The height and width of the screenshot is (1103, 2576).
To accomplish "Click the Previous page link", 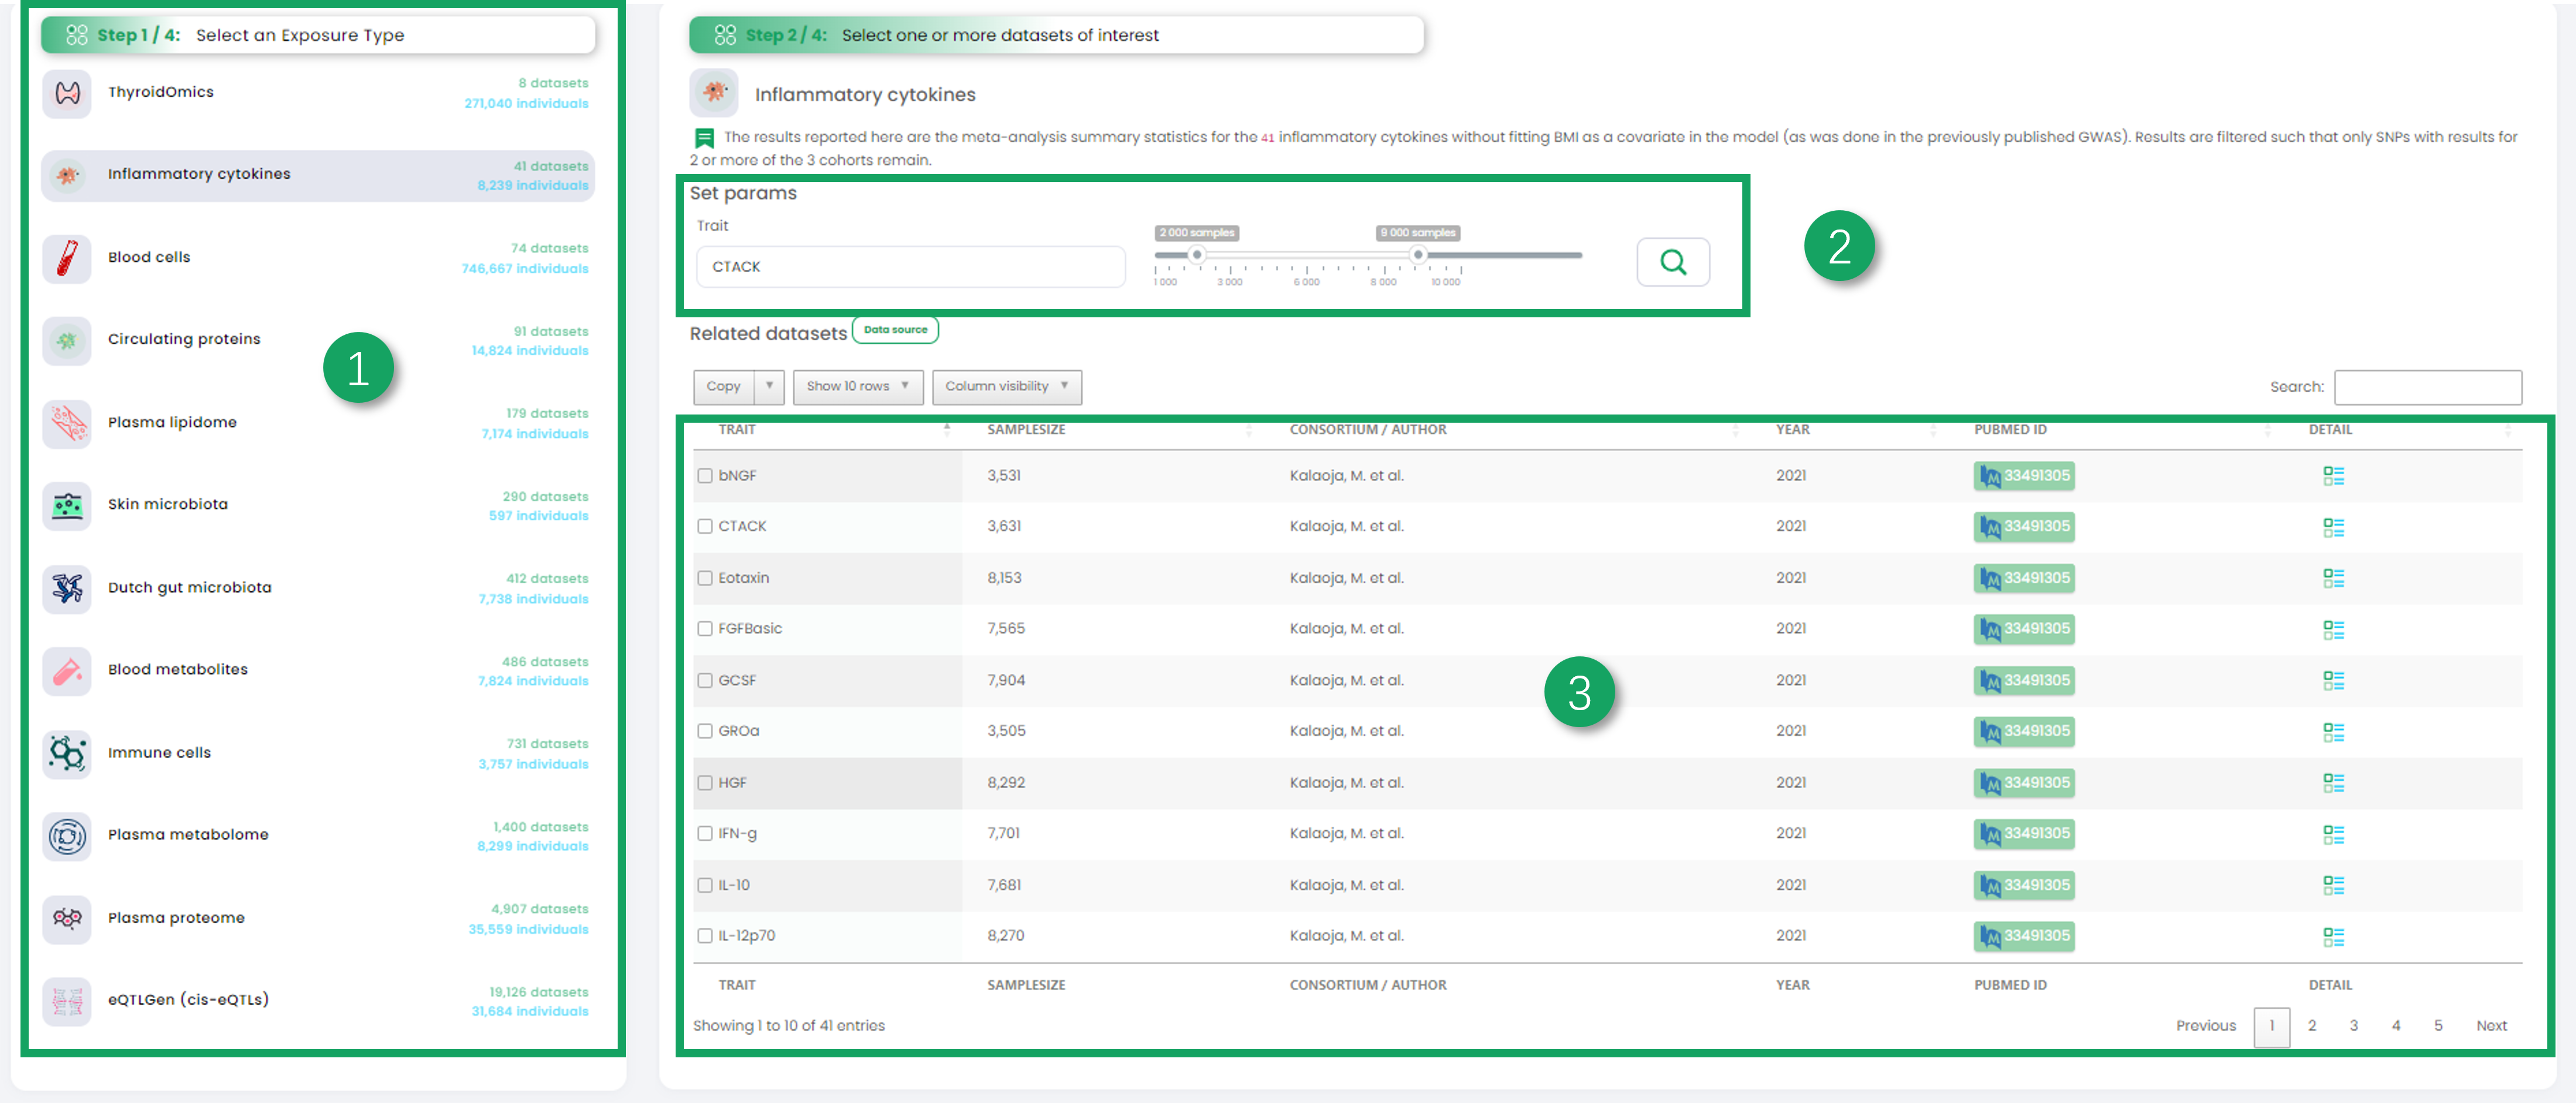I will pos(2205,1026).
